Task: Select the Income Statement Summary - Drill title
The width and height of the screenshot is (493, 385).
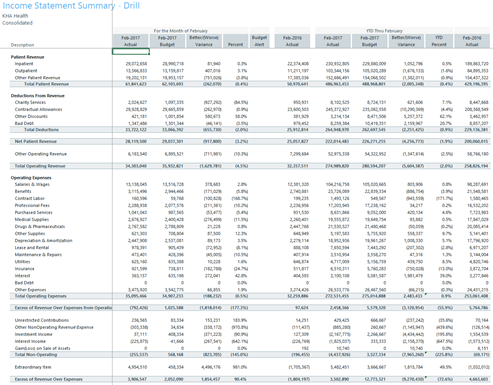Action: click(71, 6)
